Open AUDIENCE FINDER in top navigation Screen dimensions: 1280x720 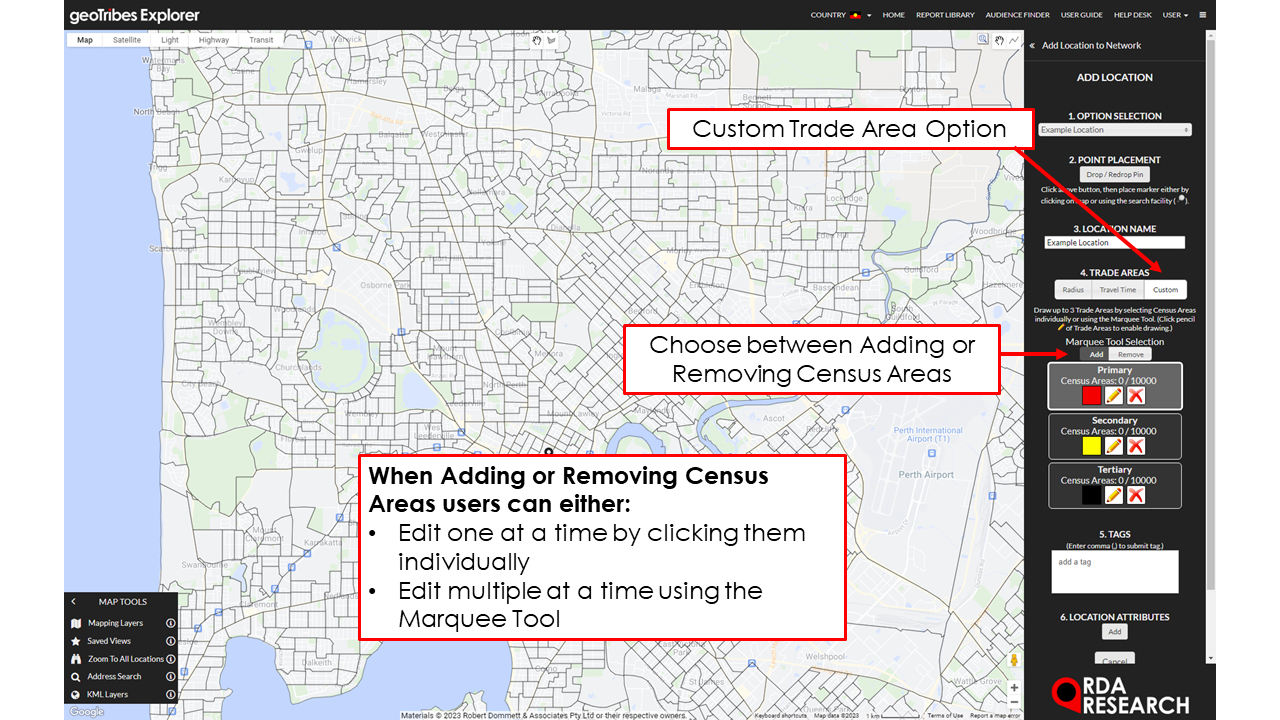click(x=1018, y=15)
